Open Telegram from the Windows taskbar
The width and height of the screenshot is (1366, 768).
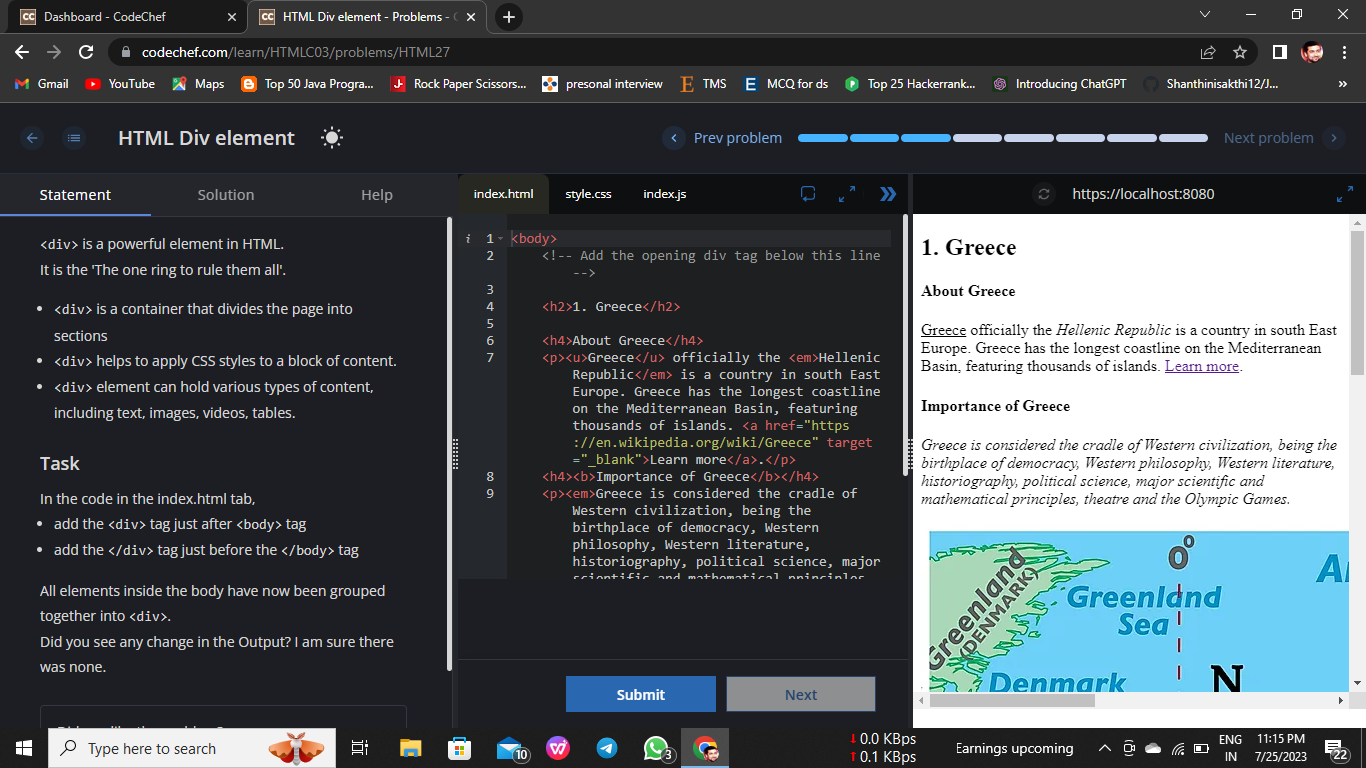pyautogui.click(x=607, y=748)
